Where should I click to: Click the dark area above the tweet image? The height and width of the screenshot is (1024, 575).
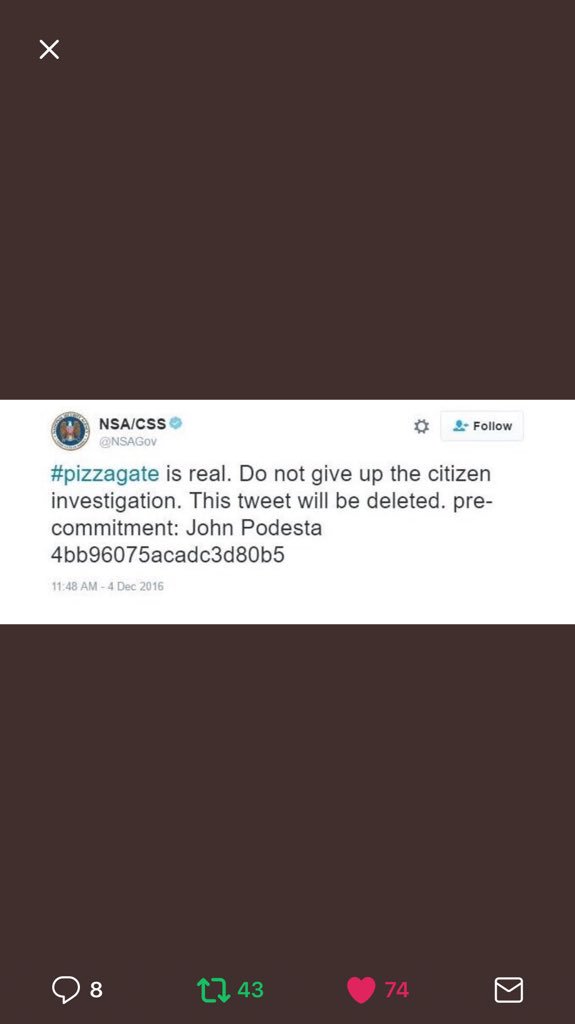click(288, 222)
